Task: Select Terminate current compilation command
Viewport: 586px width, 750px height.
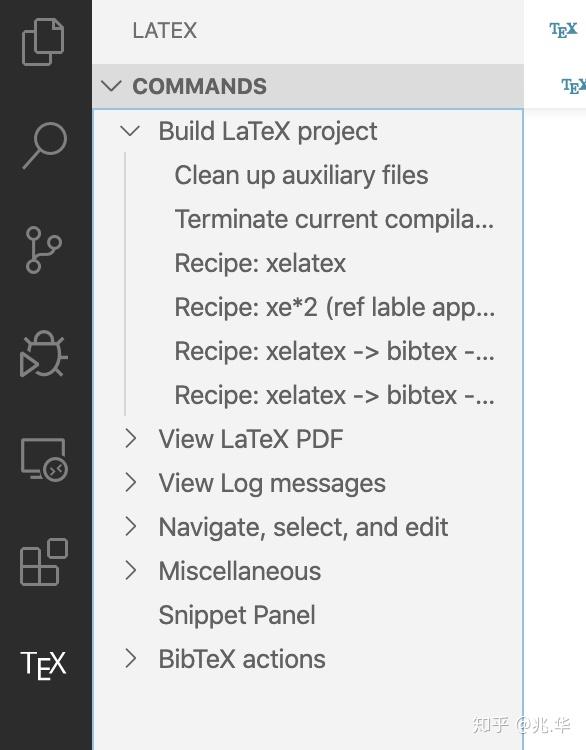Action: (334, 219)
